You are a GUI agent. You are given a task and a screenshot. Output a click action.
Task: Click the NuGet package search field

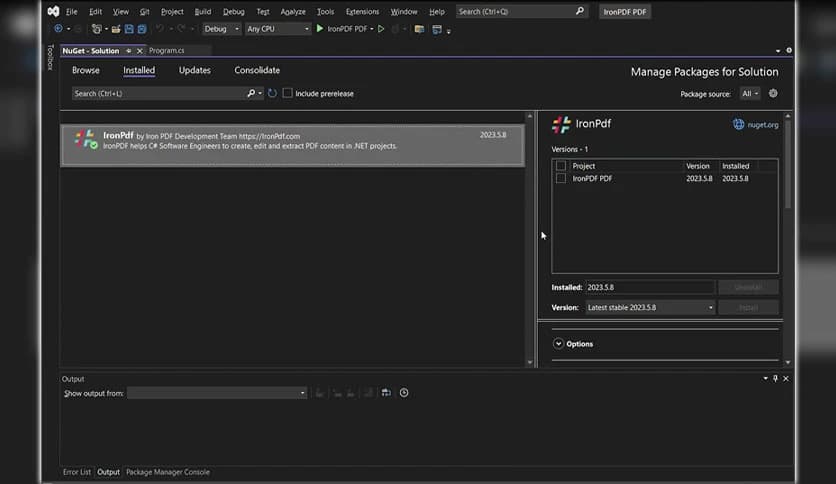tap(158, 94)
